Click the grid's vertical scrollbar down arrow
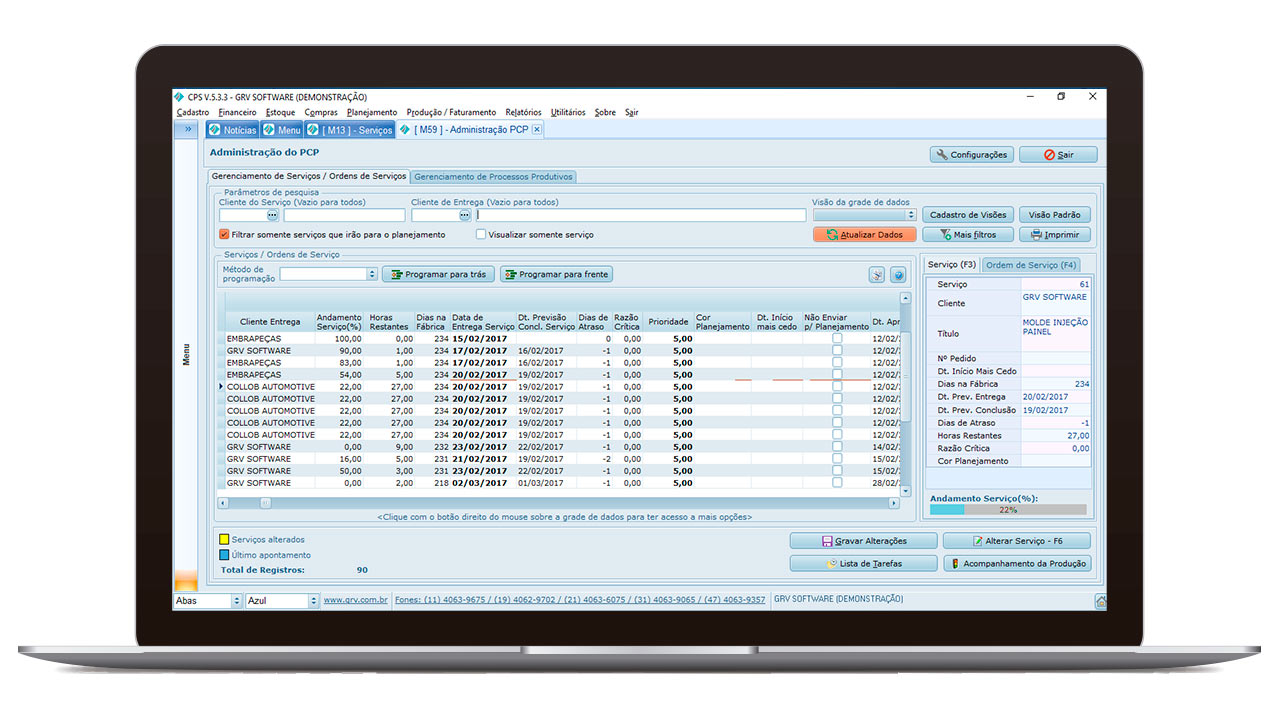Viewport: 1280px width, 720px height. click(906, 491)
